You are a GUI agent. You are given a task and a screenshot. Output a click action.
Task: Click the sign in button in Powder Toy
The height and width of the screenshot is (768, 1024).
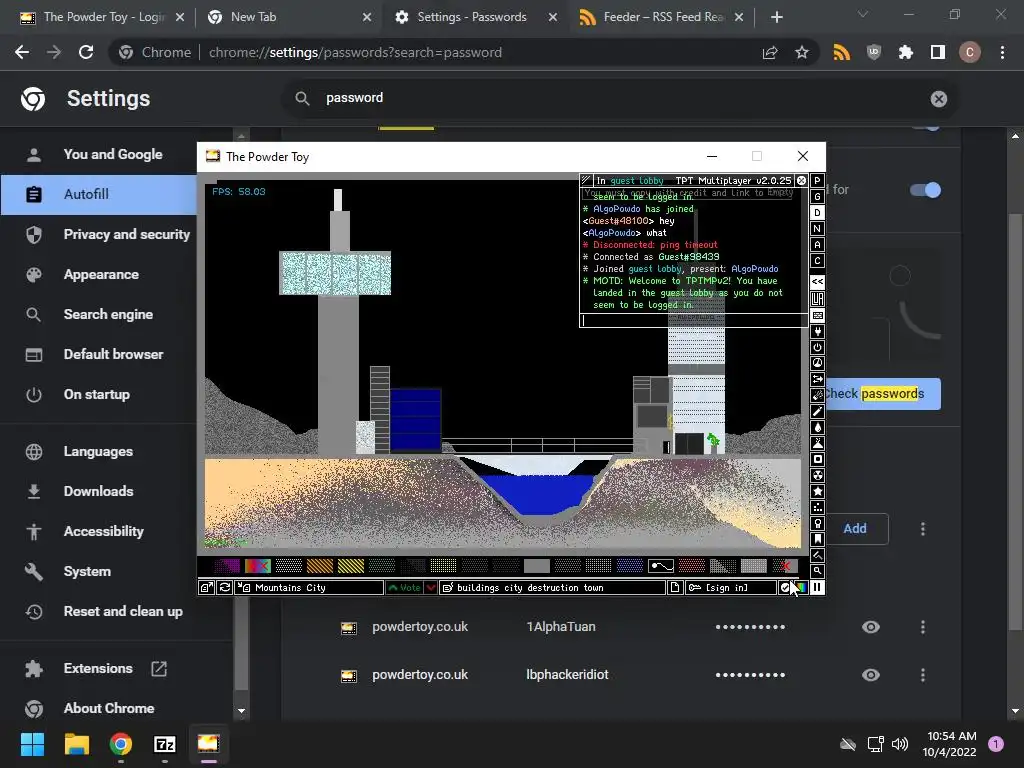coord(730,588)
